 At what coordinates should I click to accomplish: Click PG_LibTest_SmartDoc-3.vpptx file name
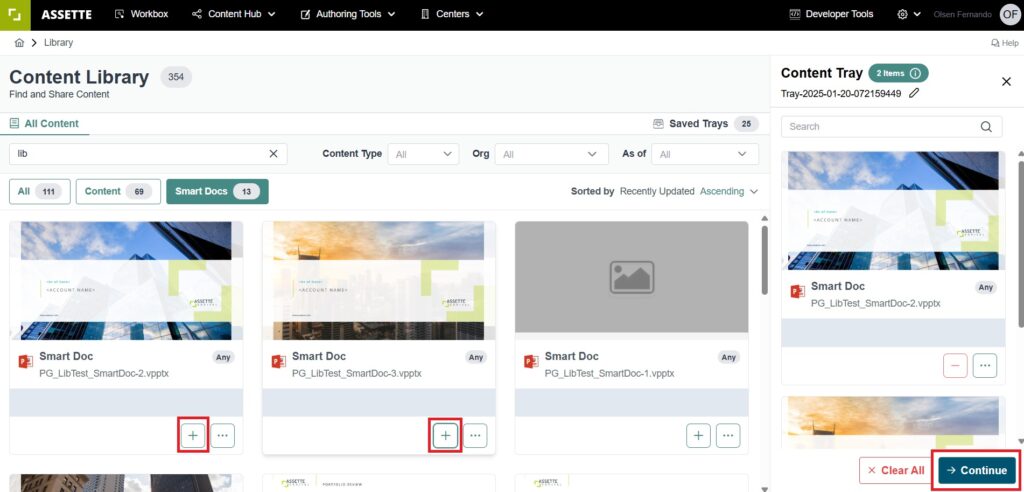coord(357,374)
